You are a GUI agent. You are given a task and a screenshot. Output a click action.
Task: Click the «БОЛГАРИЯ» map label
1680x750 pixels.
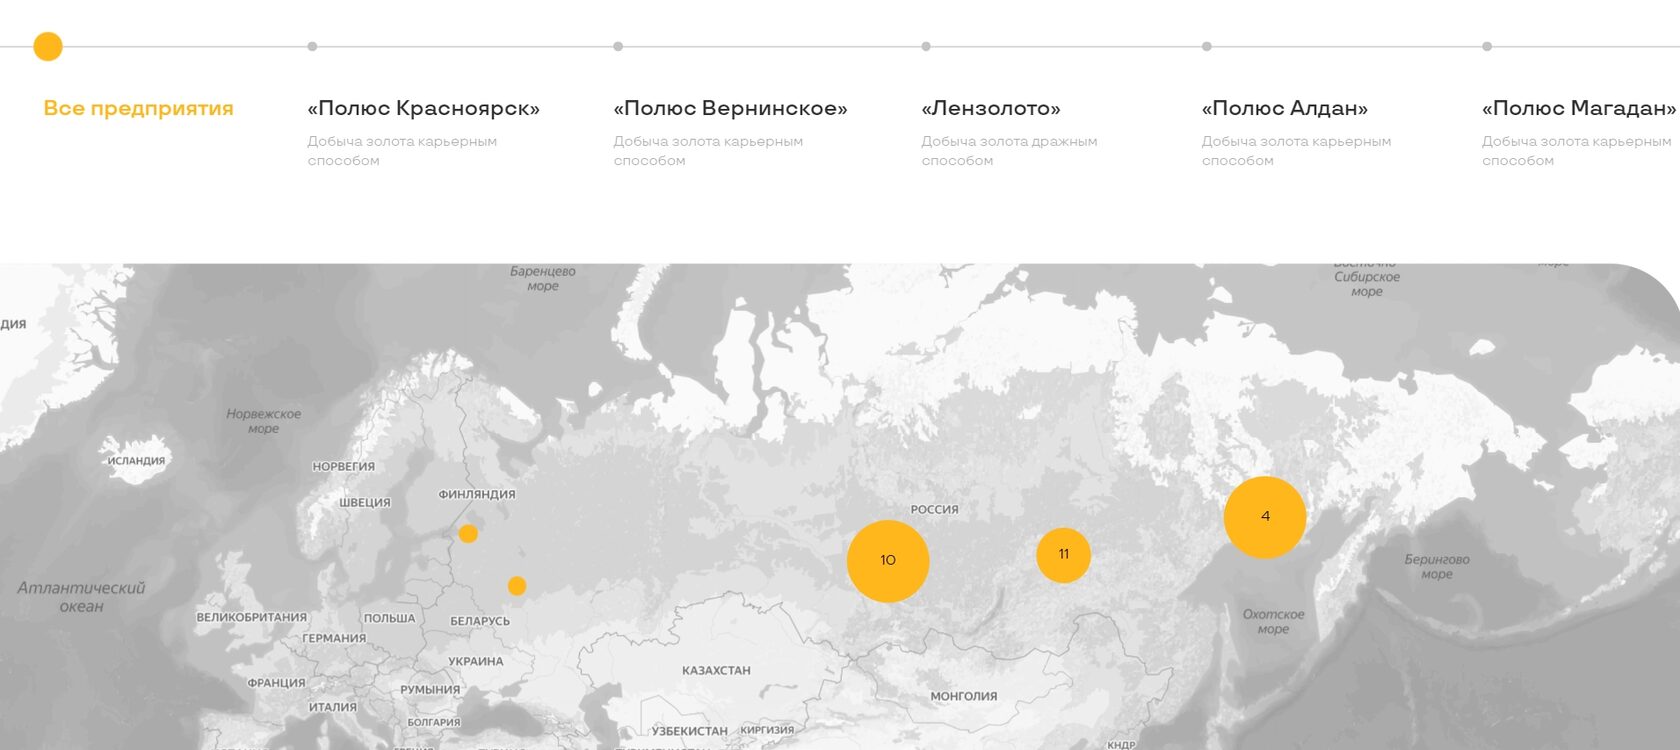[434, 722]
